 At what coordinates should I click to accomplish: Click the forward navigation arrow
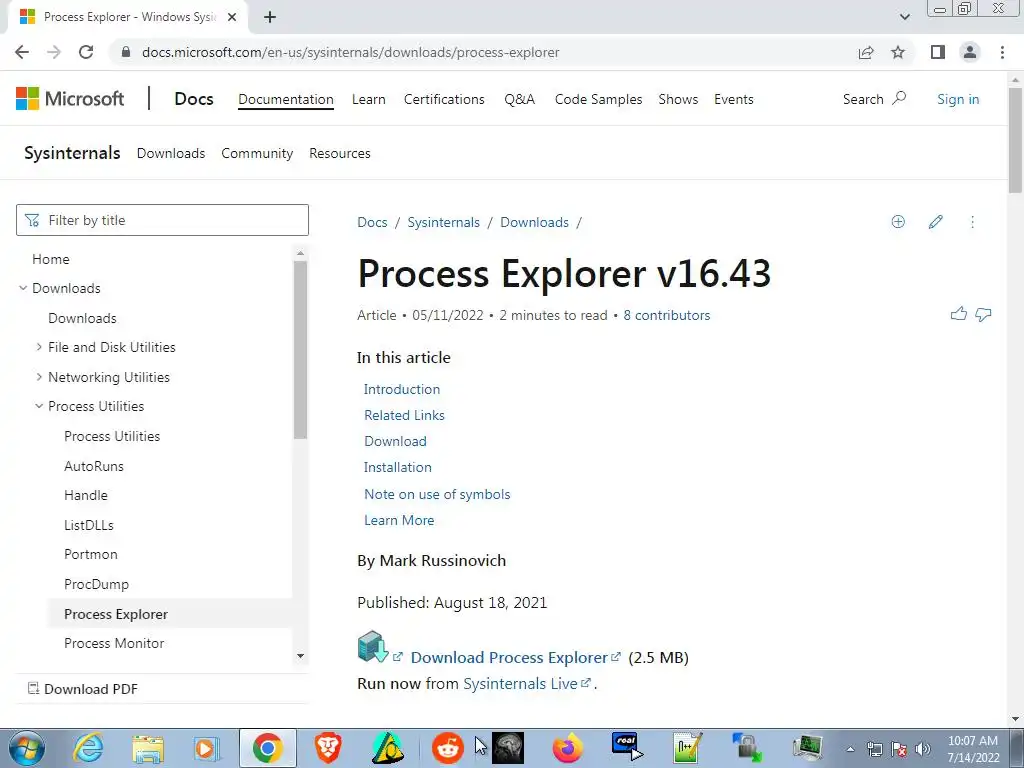click(54, 52)
